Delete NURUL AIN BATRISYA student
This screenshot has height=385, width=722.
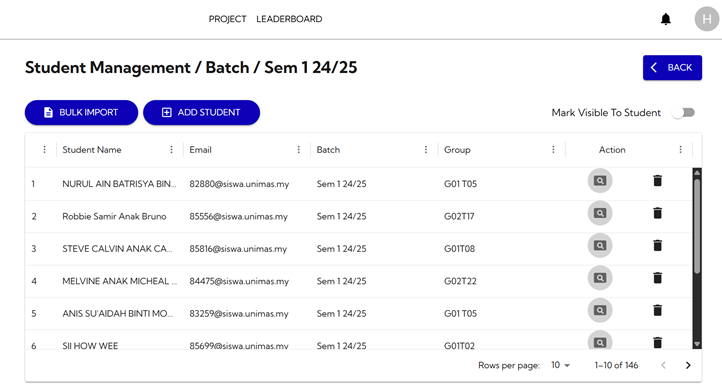pyautogui.click(x=658, y=181)
